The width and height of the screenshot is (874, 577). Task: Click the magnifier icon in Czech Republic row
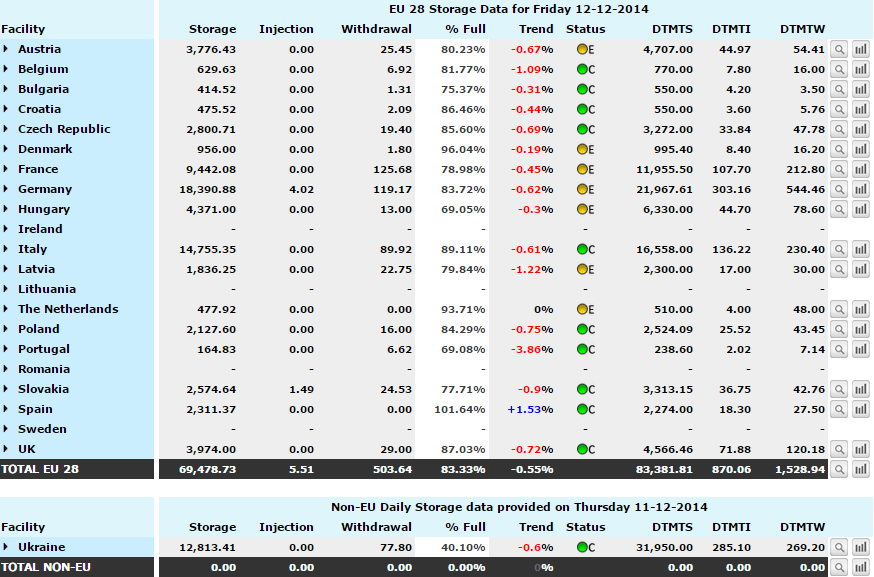[839, 130]
